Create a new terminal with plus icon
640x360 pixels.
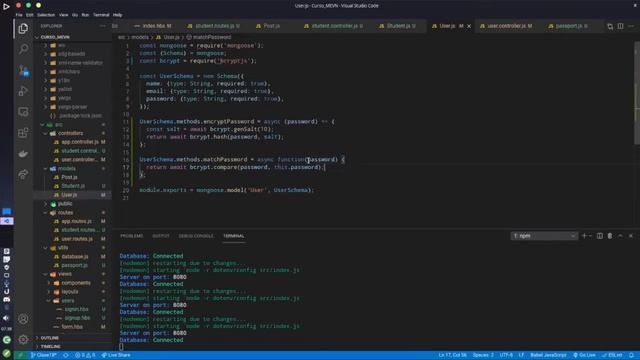(x=584, y=236)
